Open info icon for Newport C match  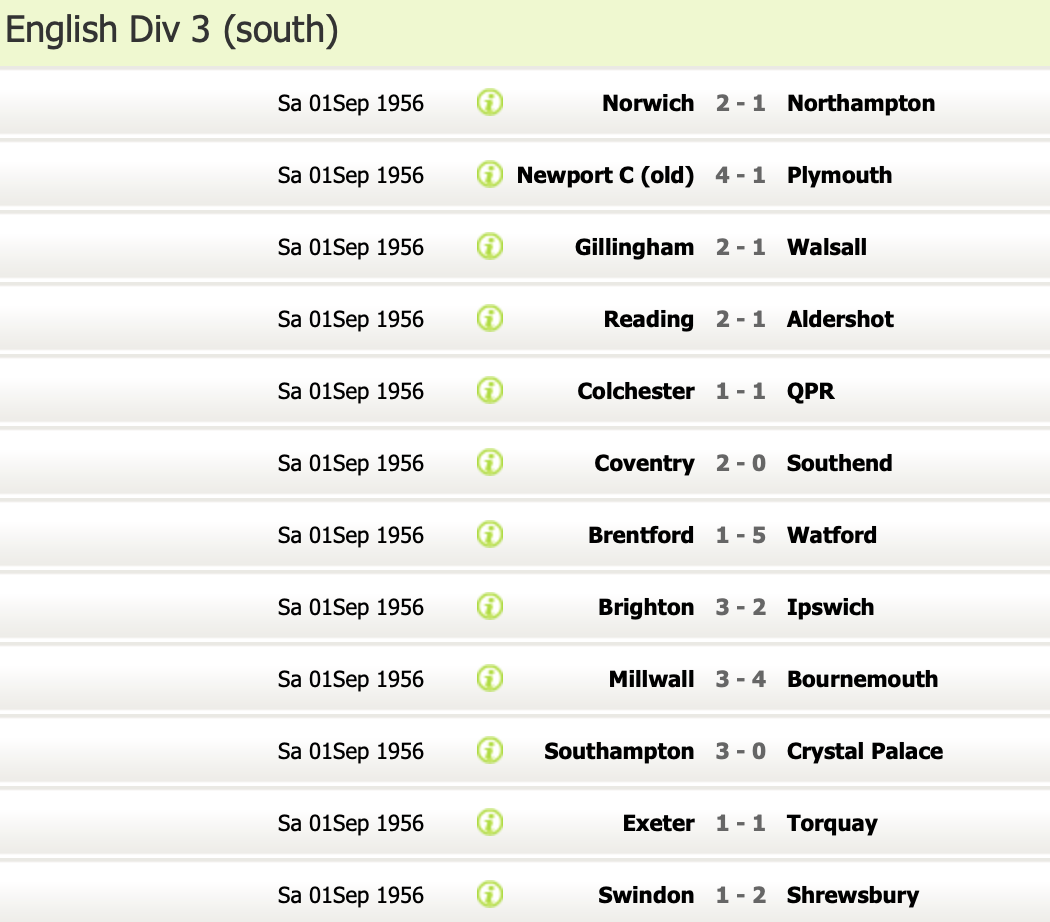click(490, 175)
